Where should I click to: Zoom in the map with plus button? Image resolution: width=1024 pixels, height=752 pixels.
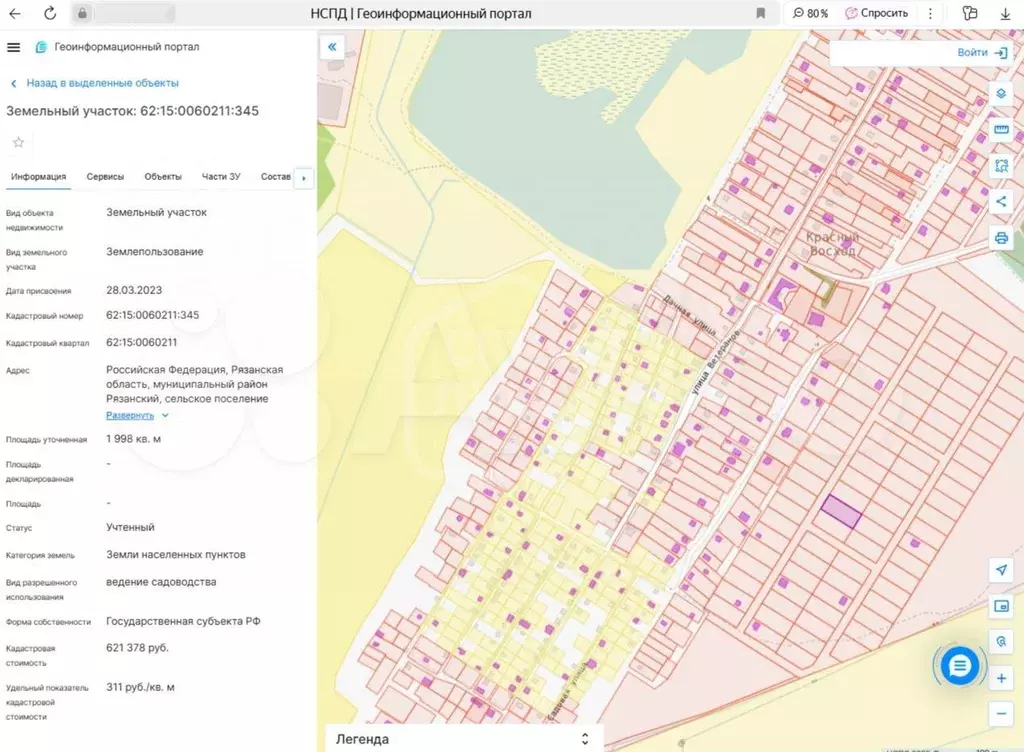coord(1001,678)
